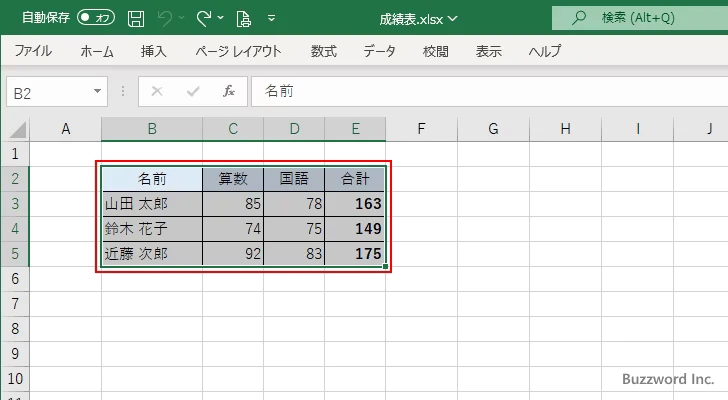
Task: Click the search magnifier icon
Action: 578,18
